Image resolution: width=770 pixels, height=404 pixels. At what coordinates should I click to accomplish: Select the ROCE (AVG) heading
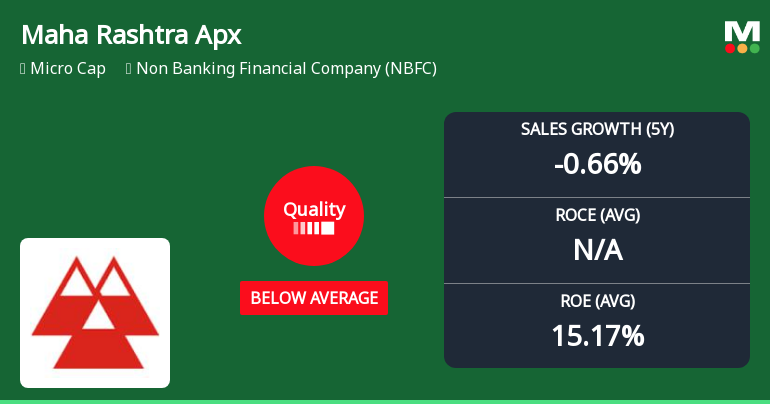coord(597,215)
